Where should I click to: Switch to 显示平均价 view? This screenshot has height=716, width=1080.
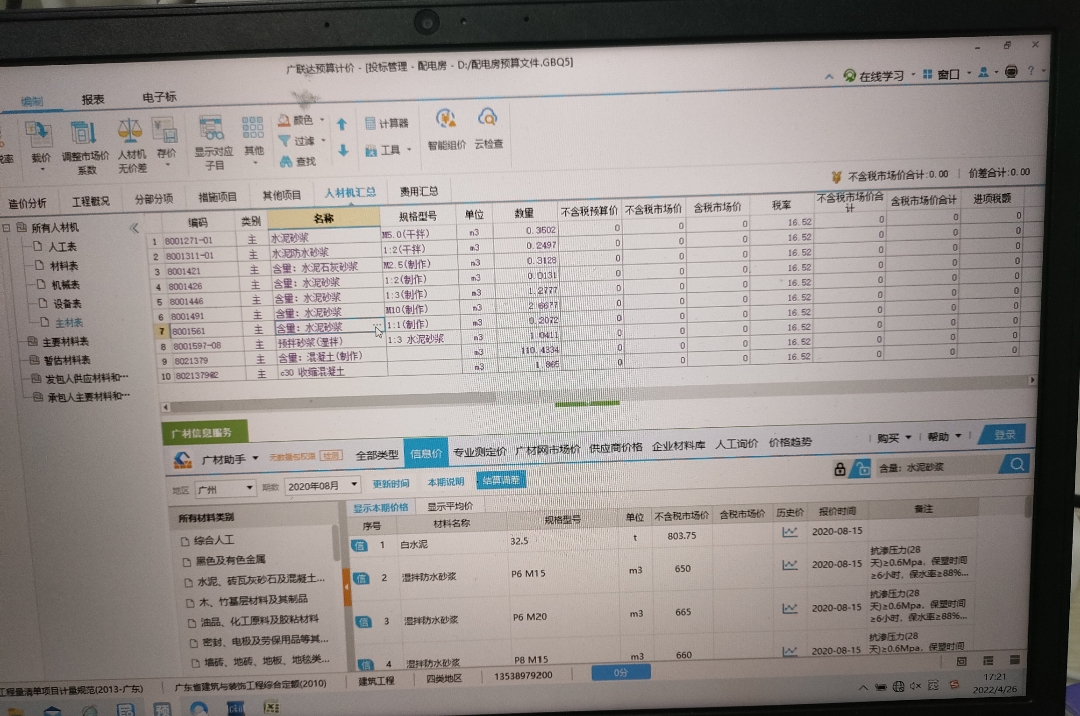[x=449, y=506]
